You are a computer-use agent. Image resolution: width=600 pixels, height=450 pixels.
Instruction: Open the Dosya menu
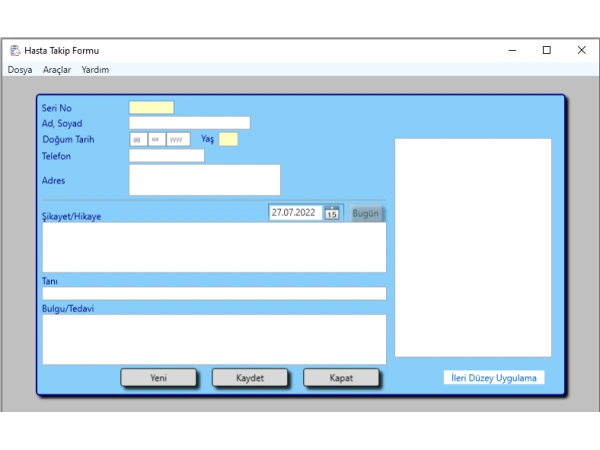click(20, 70)
